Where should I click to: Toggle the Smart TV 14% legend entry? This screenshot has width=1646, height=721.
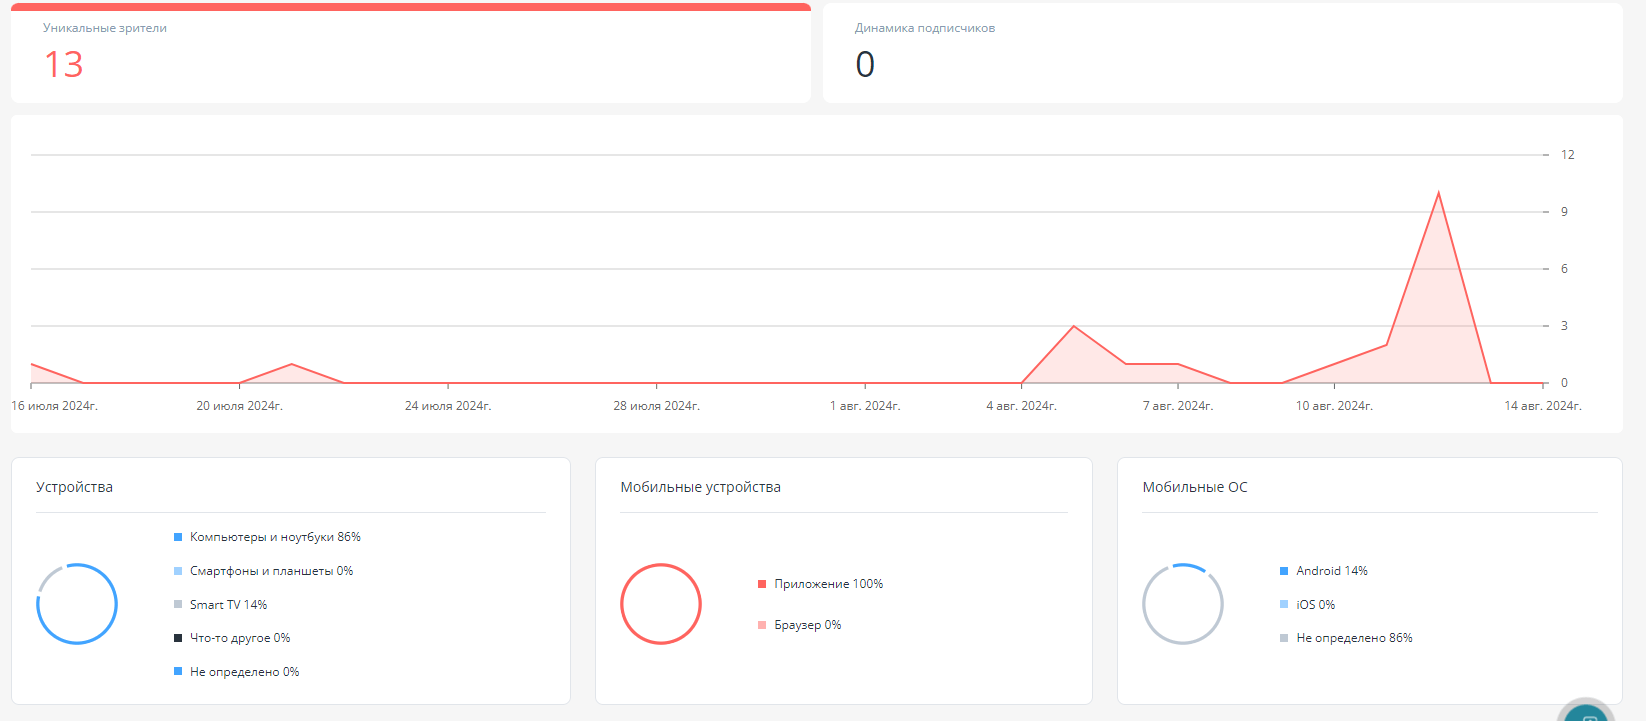(x=220, y=605)
